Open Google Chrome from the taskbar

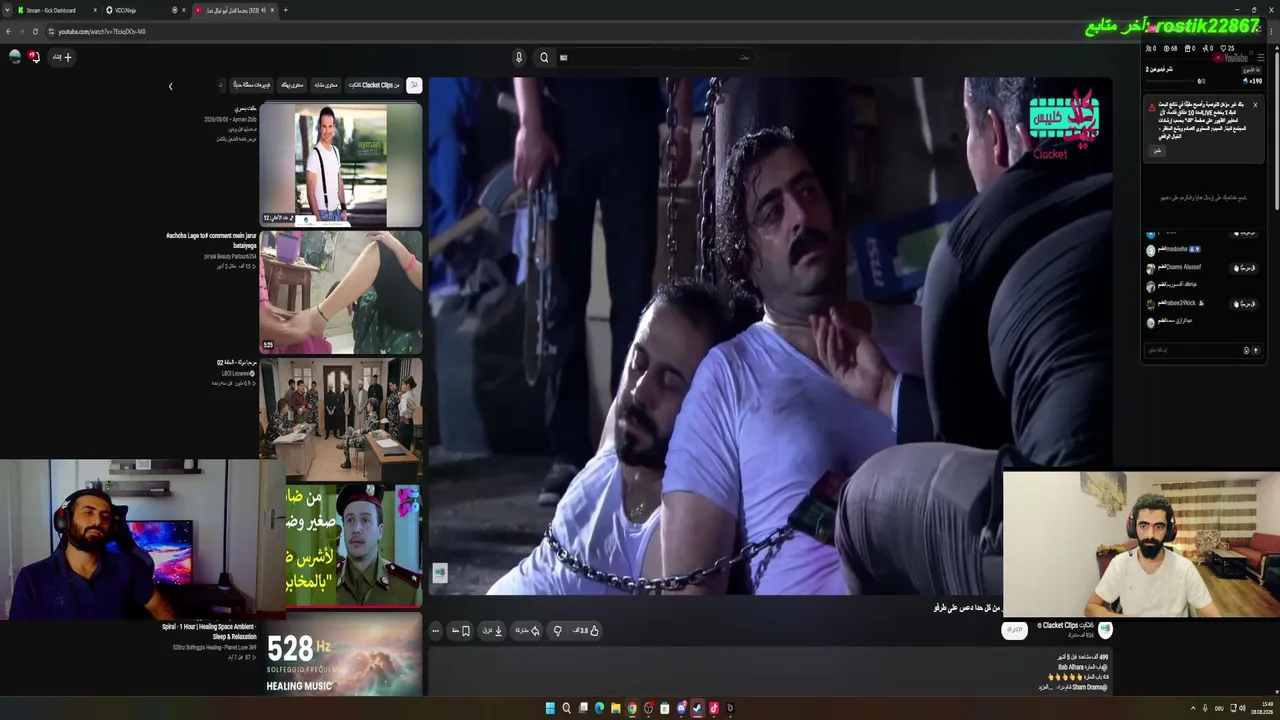click(632, 708)
